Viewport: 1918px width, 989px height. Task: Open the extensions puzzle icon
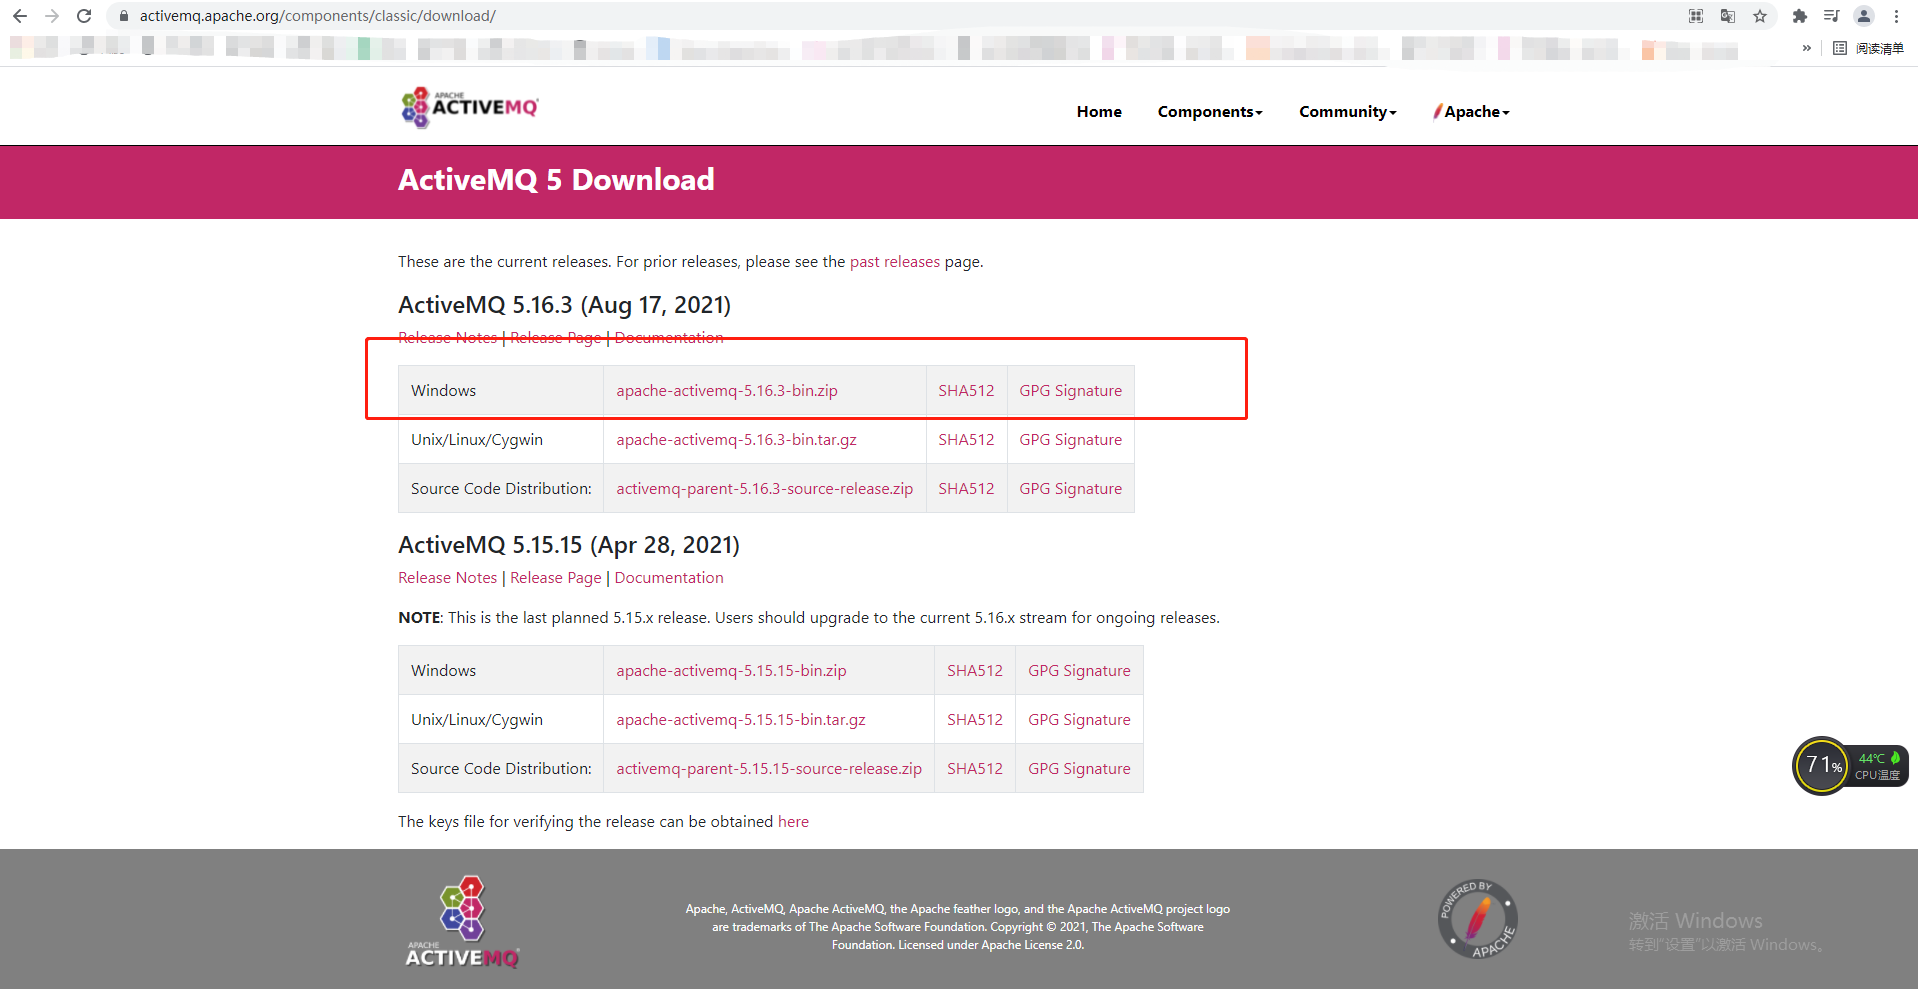coord(1800,16)
